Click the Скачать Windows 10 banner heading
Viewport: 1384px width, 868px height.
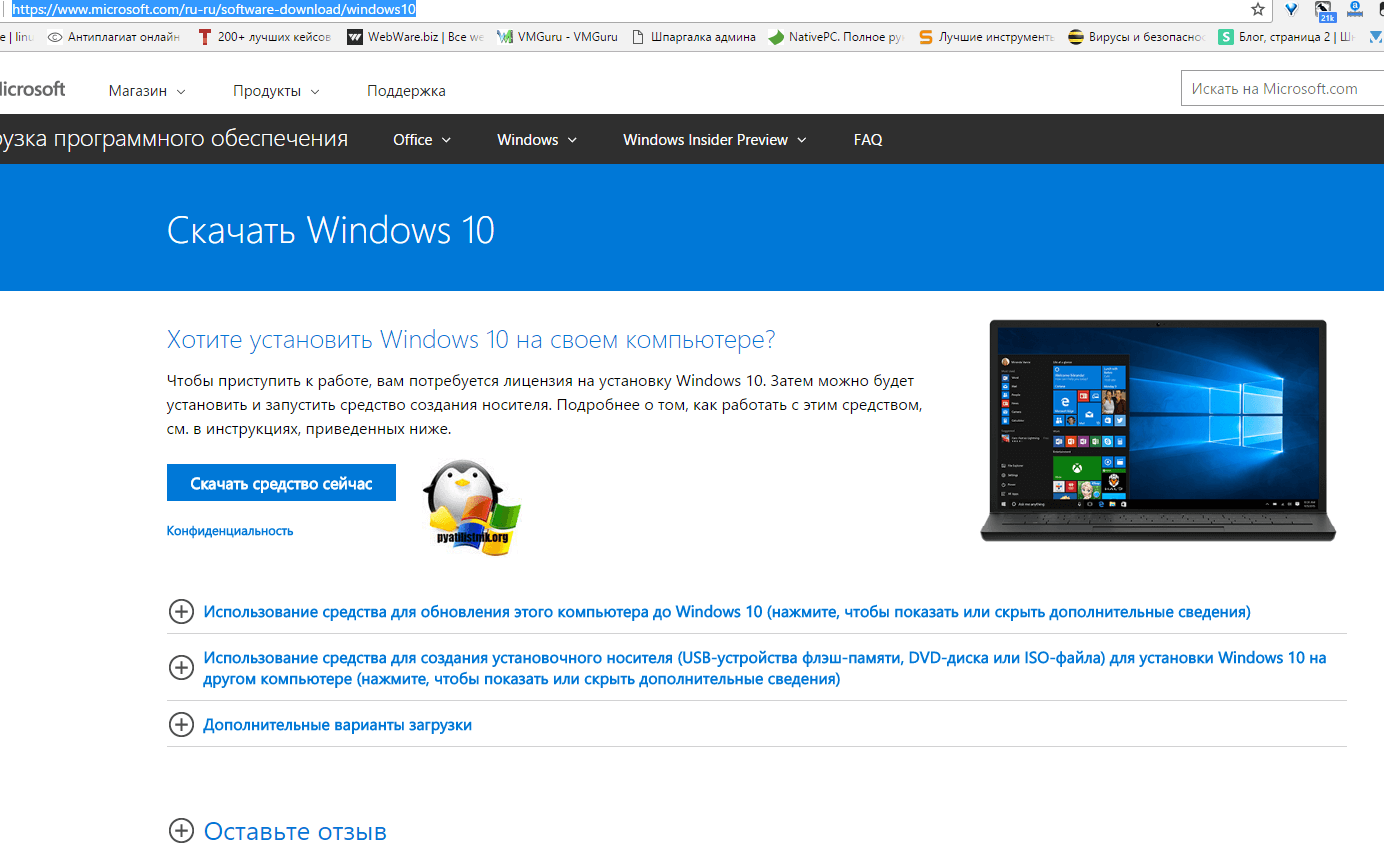[x=331, y=230]
